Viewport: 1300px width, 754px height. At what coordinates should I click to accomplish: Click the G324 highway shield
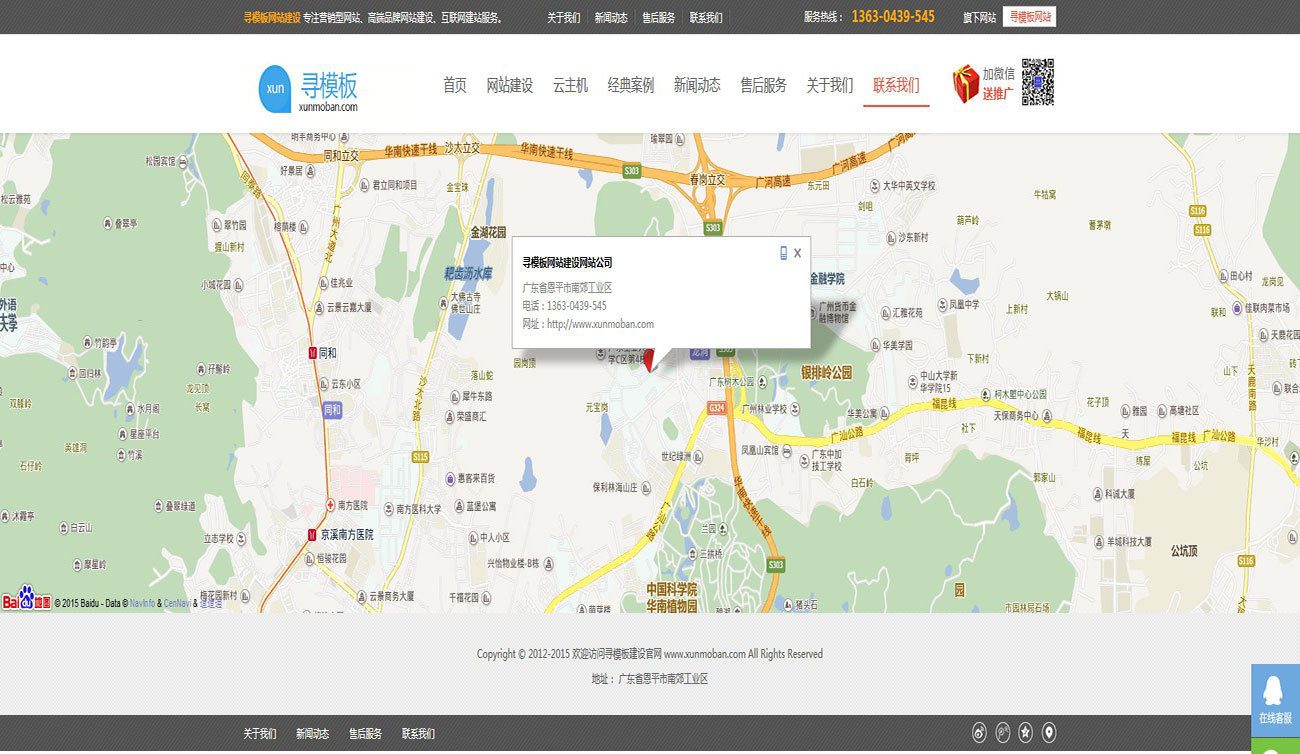pyautogui.click(x=716, y=408)
